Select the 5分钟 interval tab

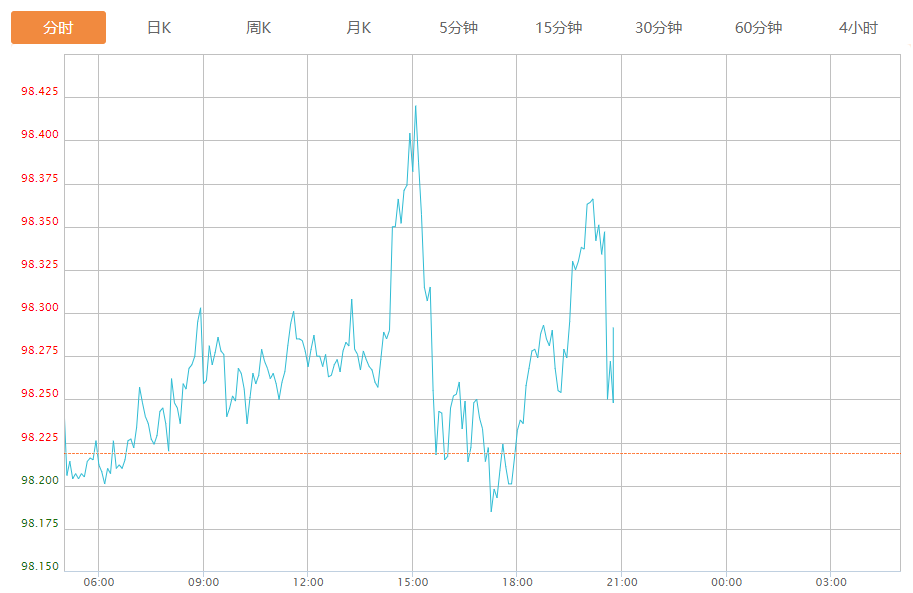pyautogui.click(x=459, y=28)
